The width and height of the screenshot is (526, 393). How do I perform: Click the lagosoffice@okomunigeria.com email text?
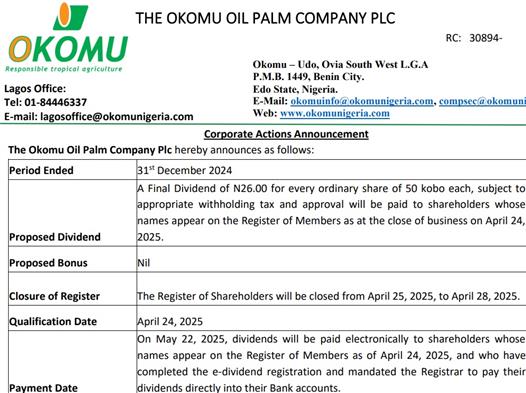pyautogui.click(x=117, y=116)
